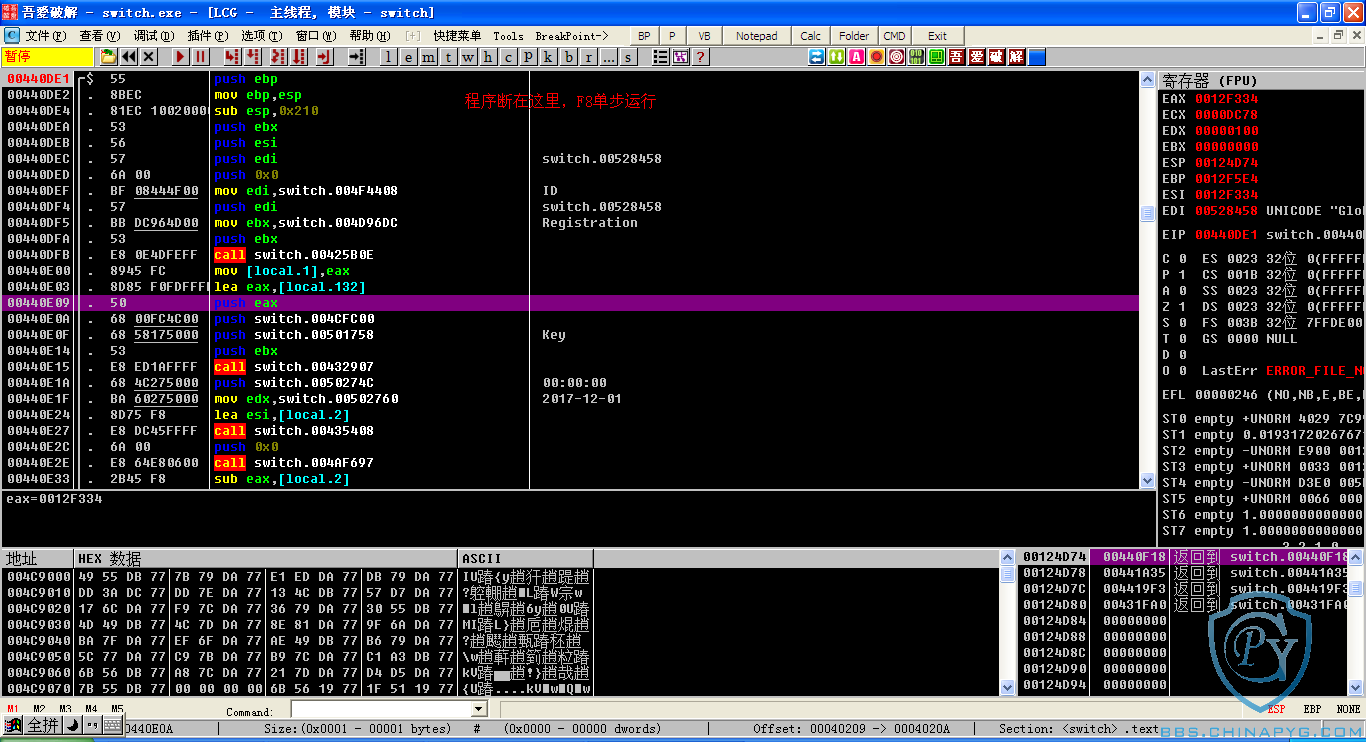1366x742 pixels.
Task: Launch Notepad from the toolbar
Action: [757, 36]
